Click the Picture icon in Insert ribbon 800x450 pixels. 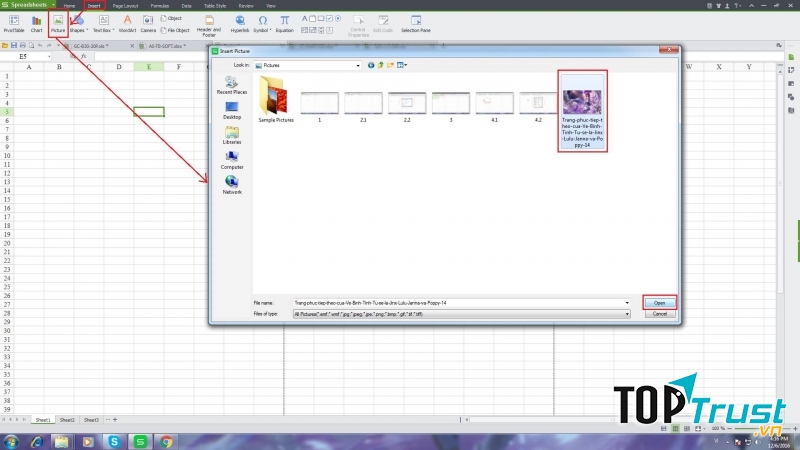click(57, 22)
